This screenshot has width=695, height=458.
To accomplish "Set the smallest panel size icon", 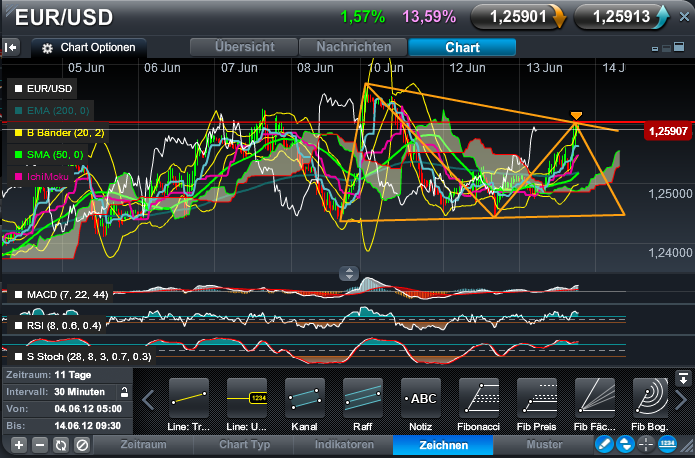I will pyautogui.click(x=655, y=49).
